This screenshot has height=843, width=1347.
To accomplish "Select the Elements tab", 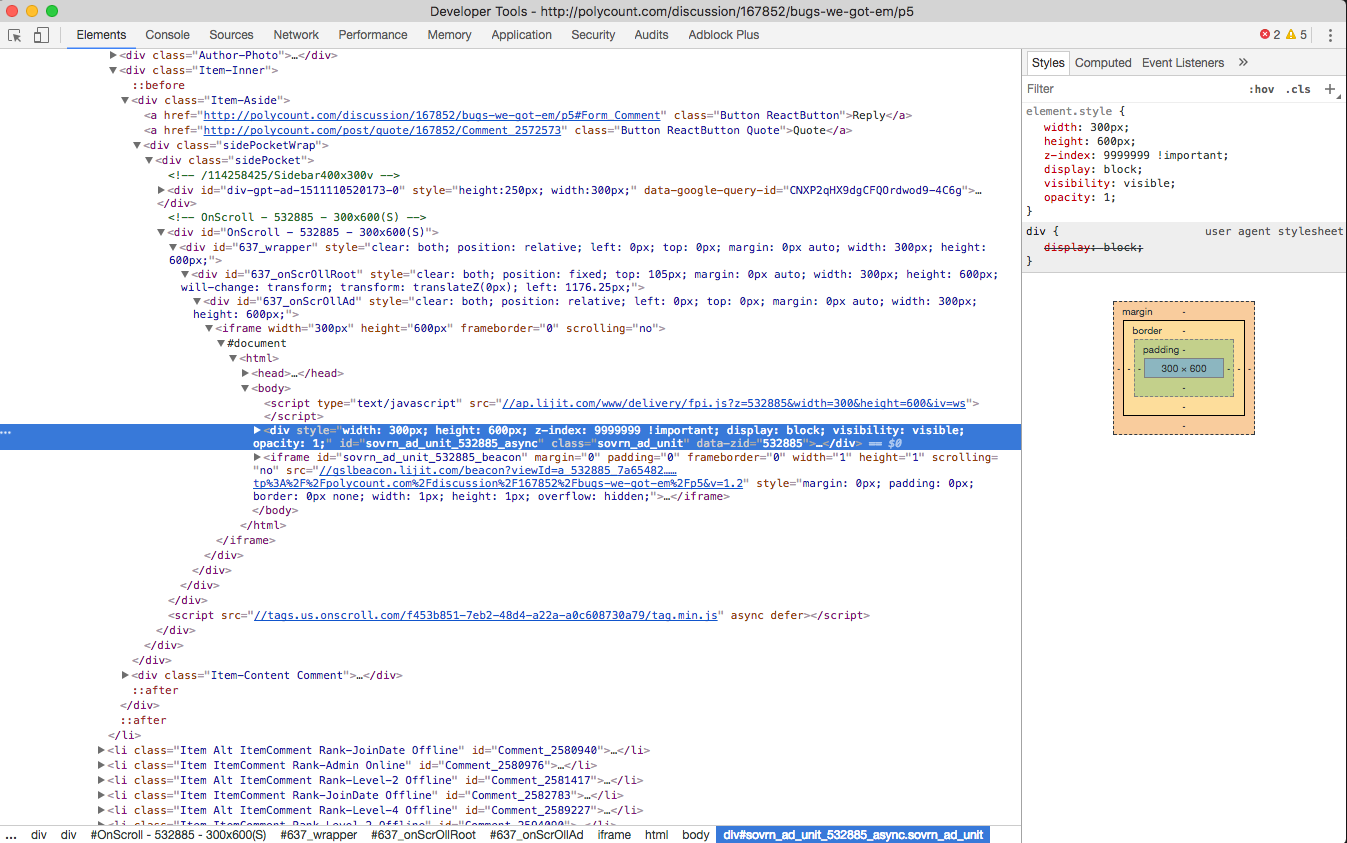I will (101, 35).
